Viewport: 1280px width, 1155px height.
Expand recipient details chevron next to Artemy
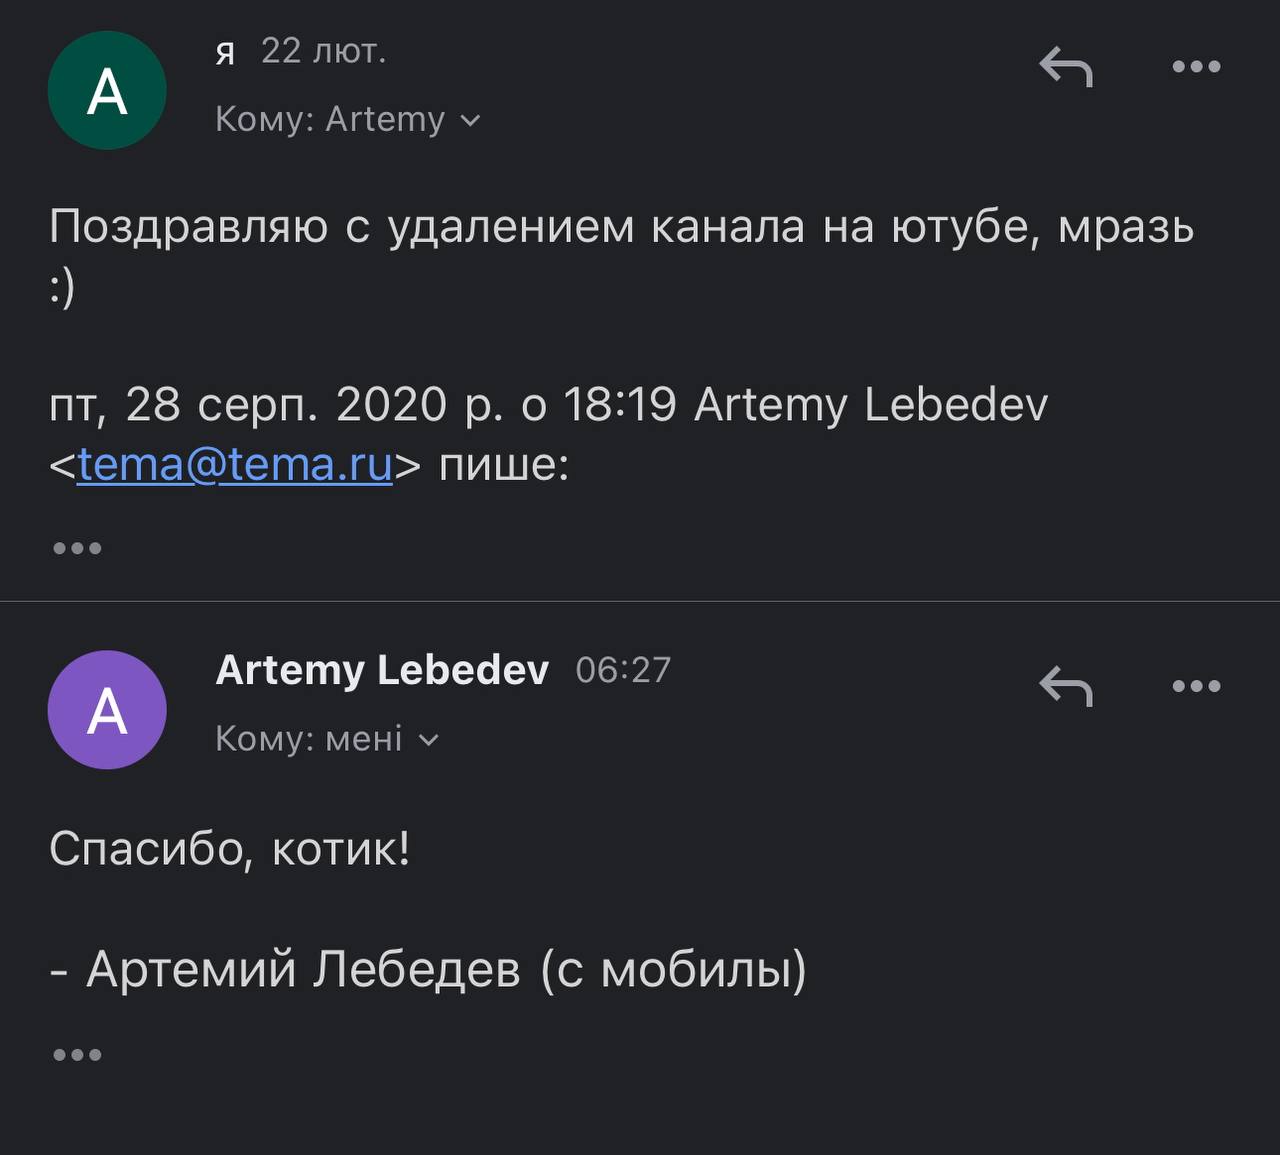tap(470, 121)
